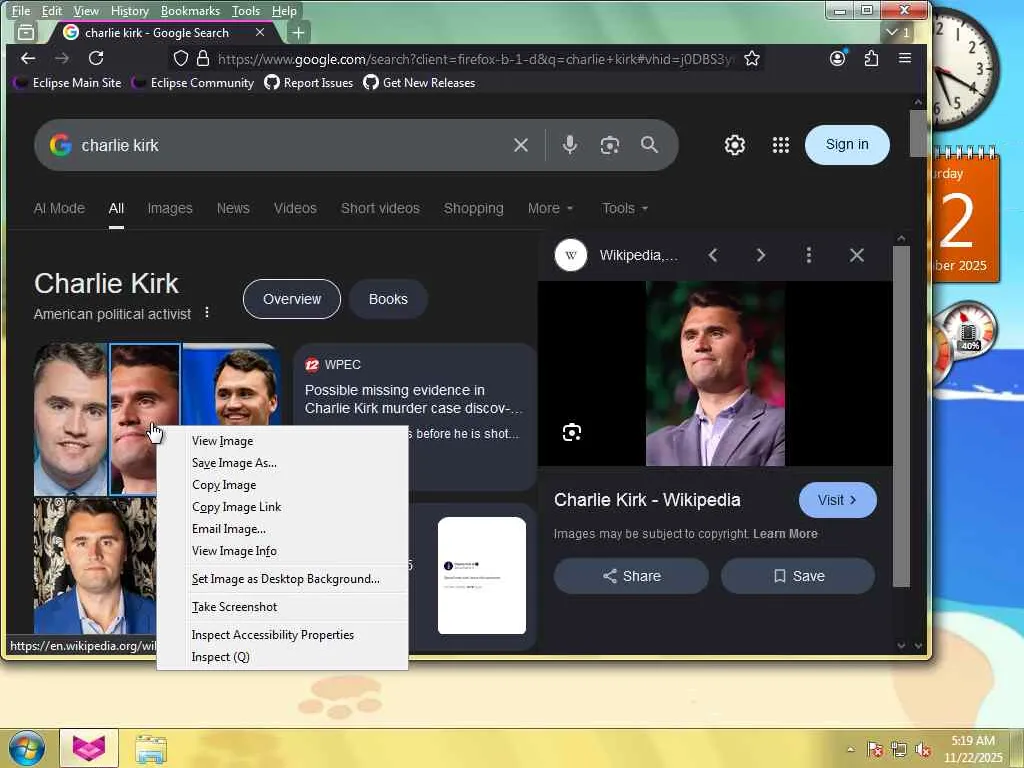
Task: Go back with the browser back arrow
Action: 27,58
